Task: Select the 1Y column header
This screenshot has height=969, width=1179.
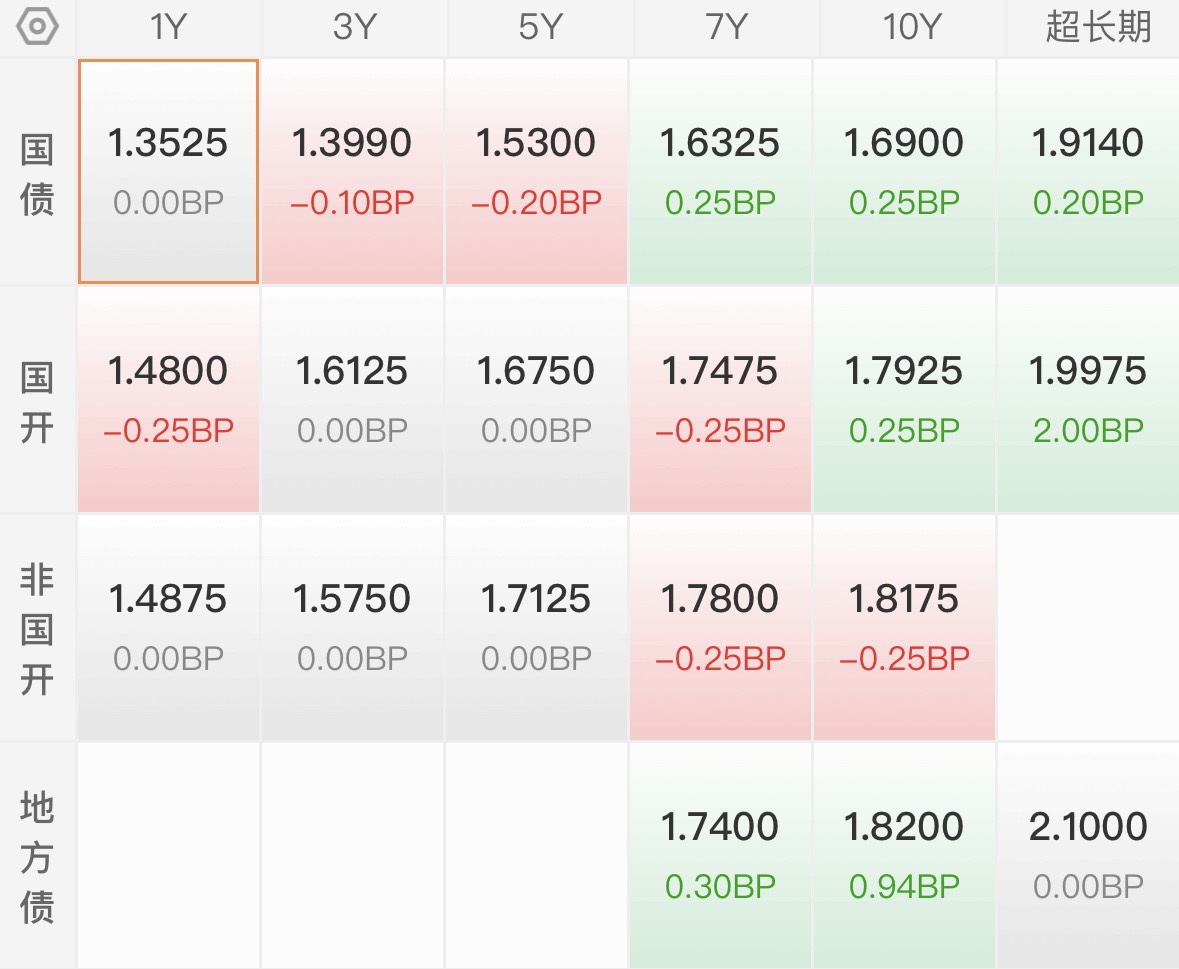Action: 168,27
